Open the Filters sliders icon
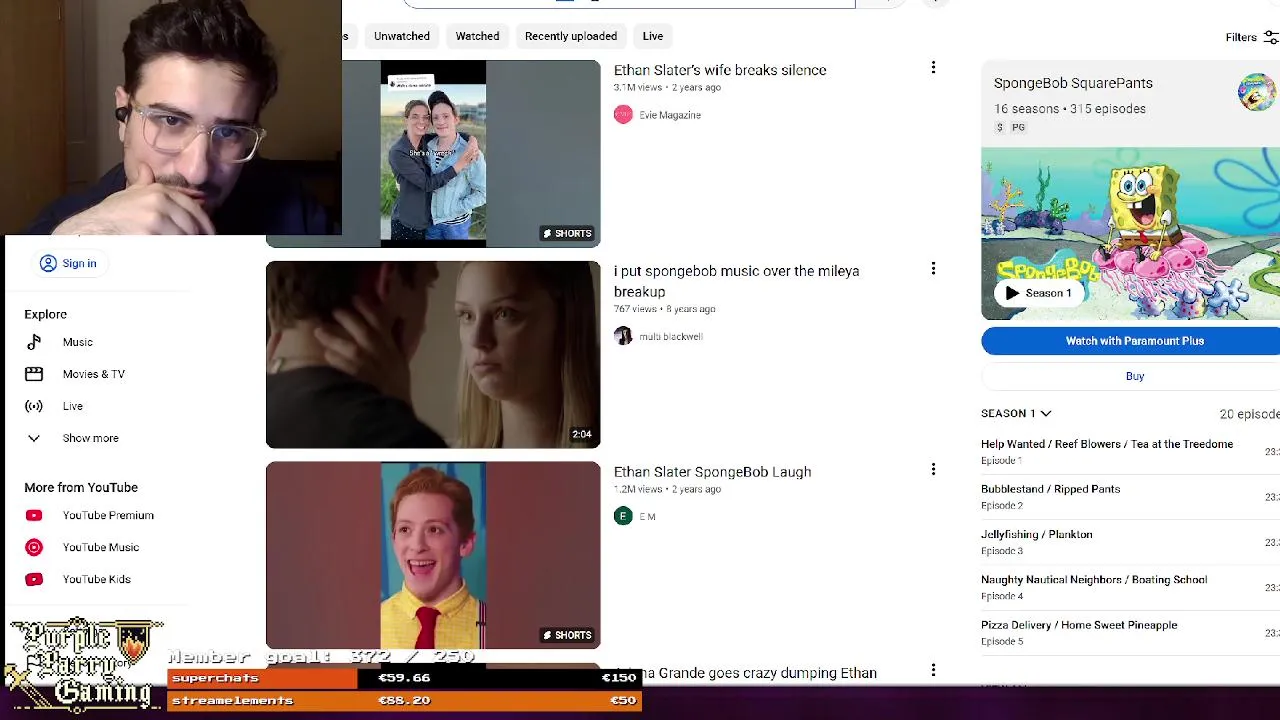The height and width of the screenshot is (720, 1280). [1271, 37]
